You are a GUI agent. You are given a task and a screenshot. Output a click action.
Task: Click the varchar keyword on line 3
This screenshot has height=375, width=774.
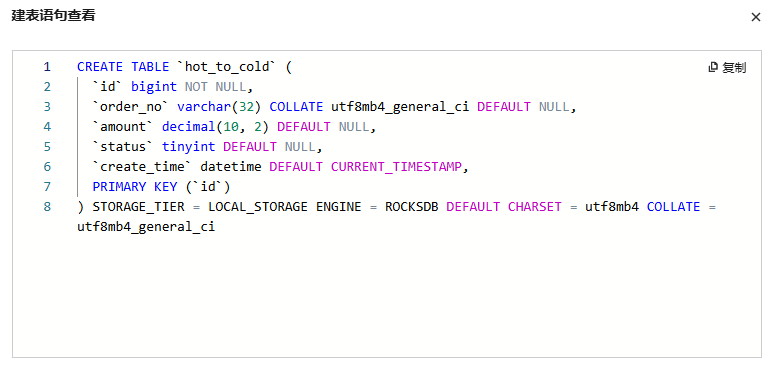[204, 107]
